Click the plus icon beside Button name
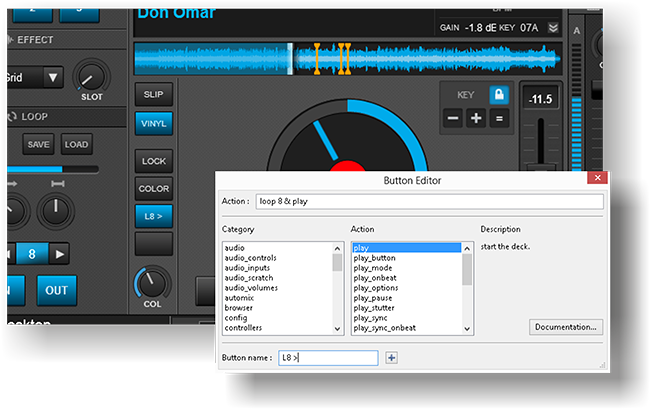Screen dimensions: 650x409 click(392, 357)
